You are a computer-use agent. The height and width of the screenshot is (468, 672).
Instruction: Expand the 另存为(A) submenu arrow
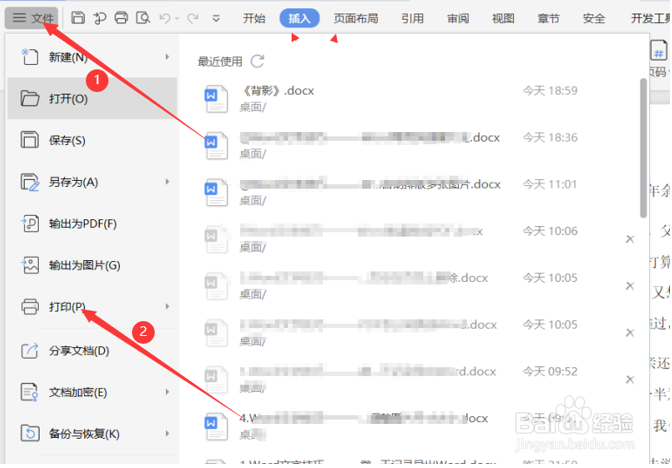click(x=167, y=182)
